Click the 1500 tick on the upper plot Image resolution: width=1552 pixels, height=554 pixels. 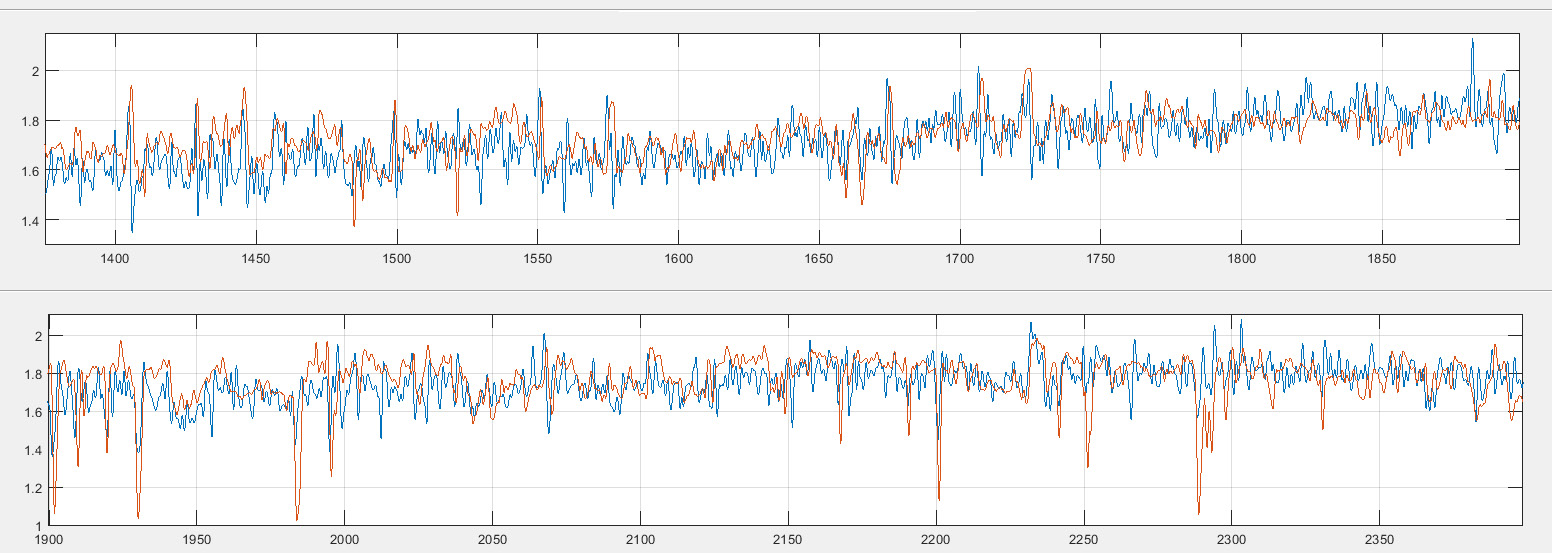[397, 257]
